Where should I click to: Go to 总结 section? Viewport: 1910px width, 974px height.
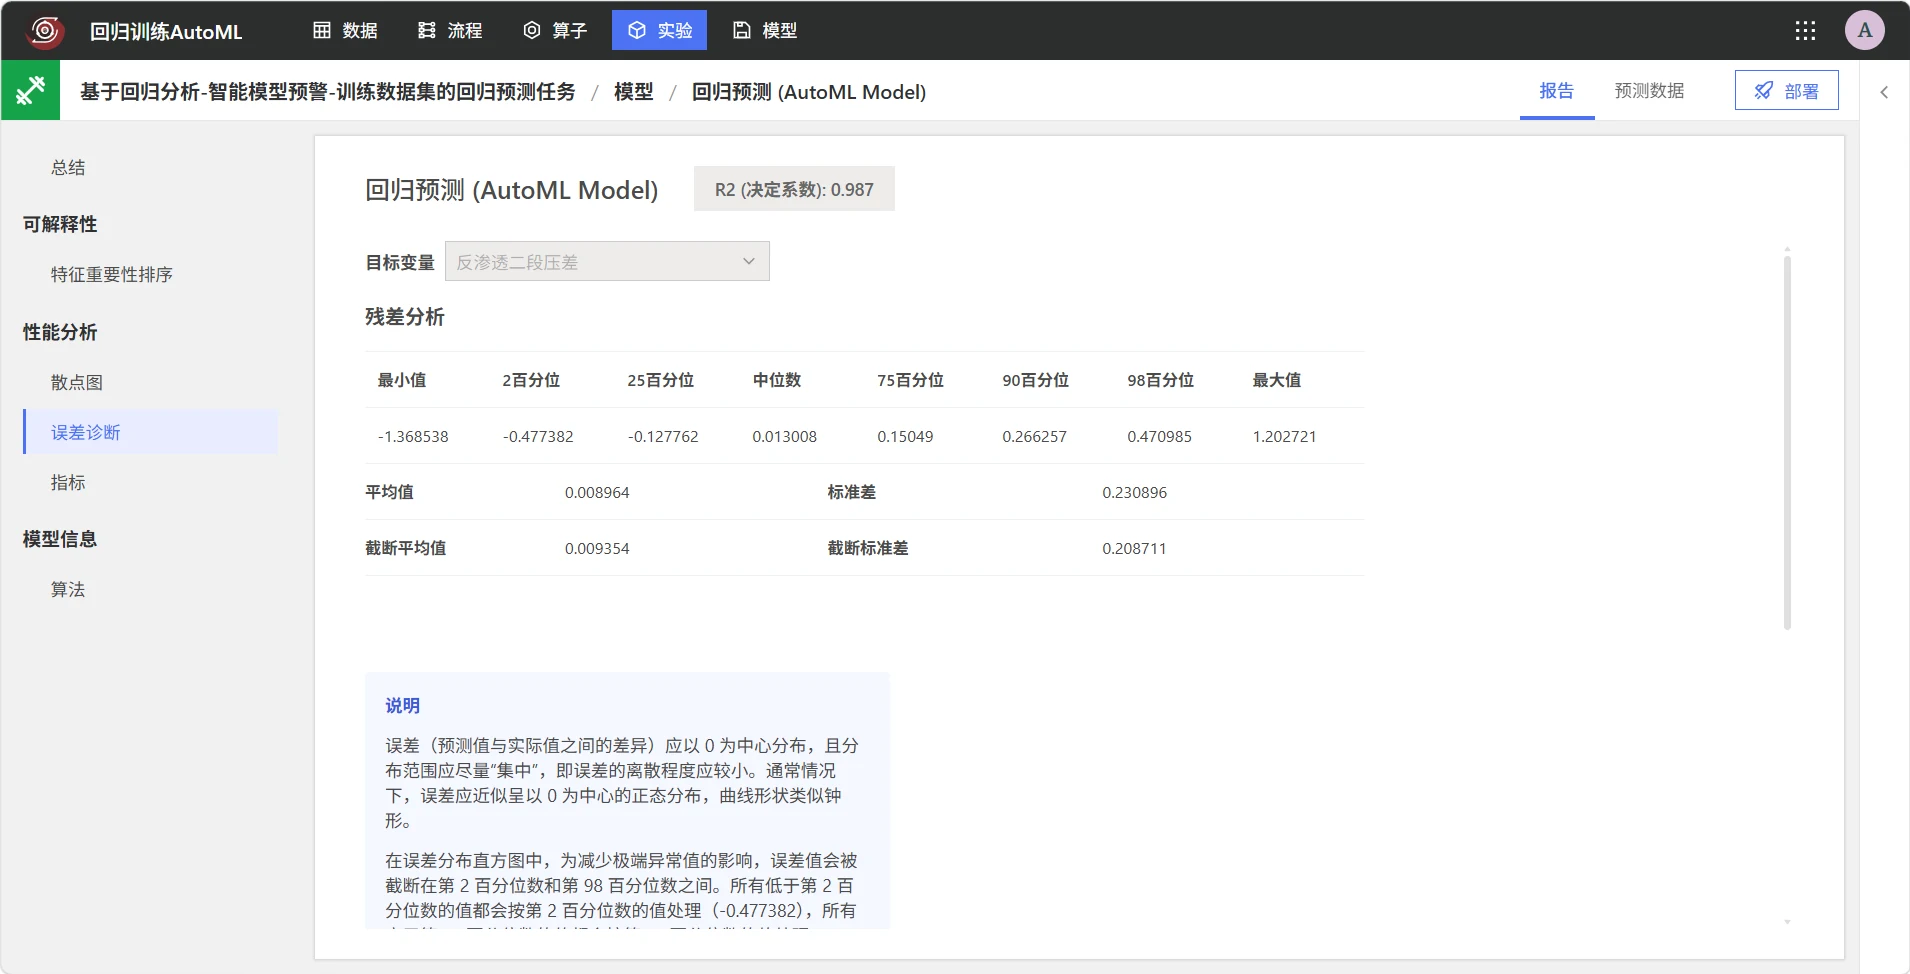click(68, 167)
